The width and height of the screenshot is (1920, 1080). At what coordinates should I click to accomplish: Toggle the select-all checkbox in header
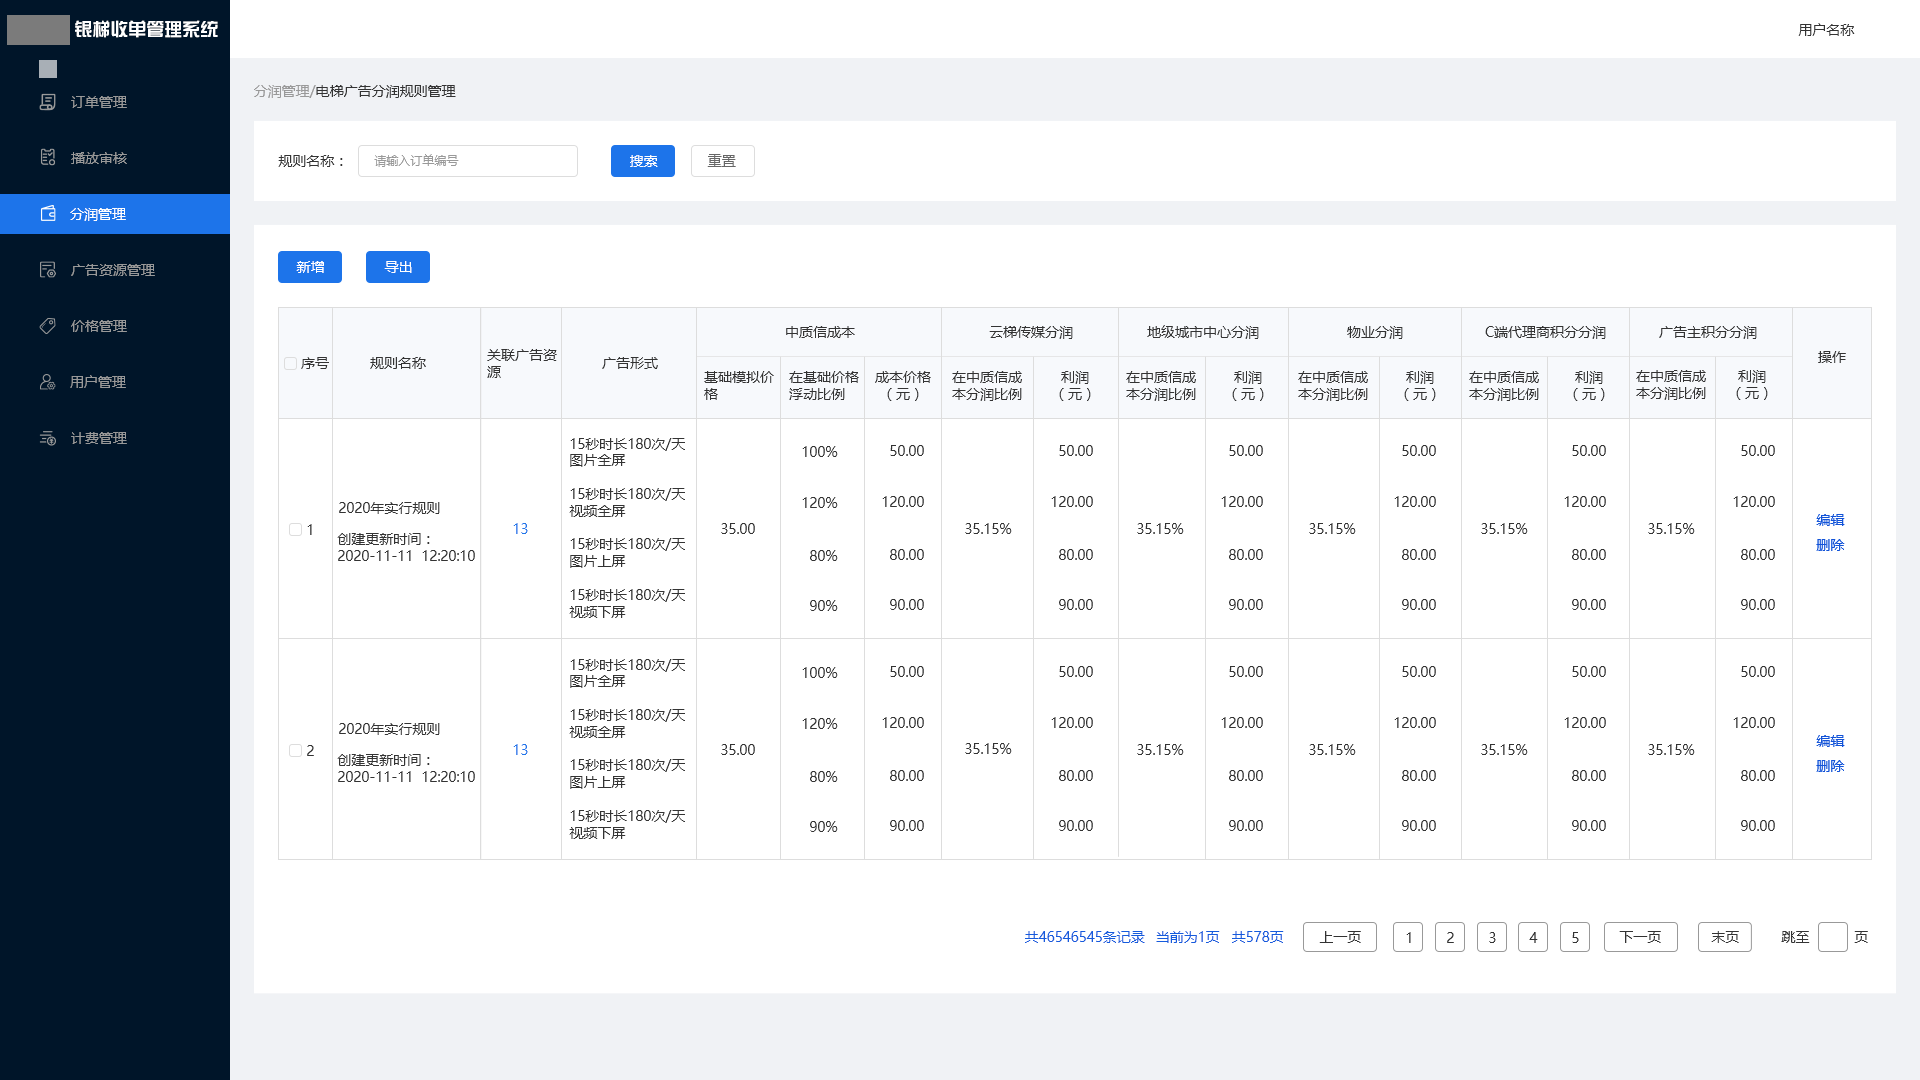click(290, 364)
